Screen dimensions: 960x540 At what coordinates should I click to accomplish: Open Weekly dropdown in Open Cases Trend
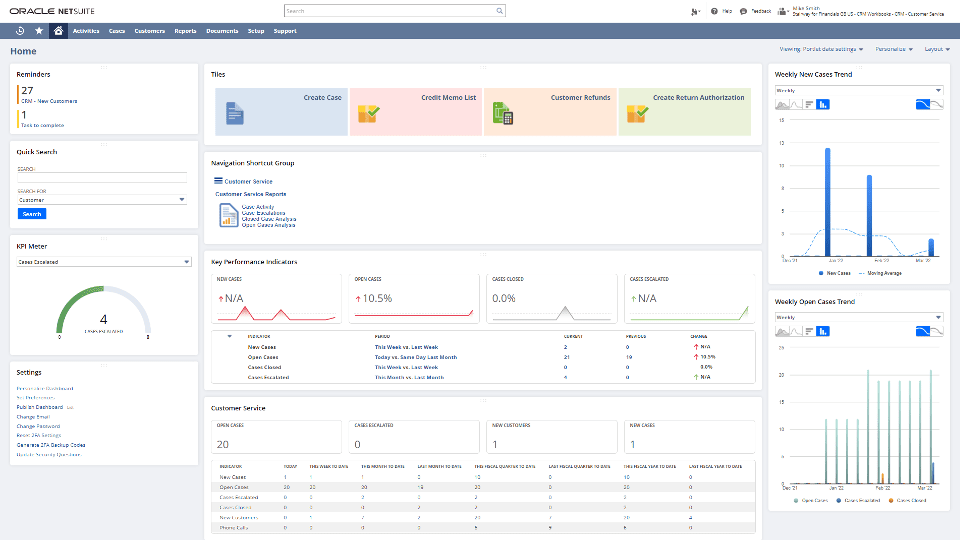[x=859, y=317]
